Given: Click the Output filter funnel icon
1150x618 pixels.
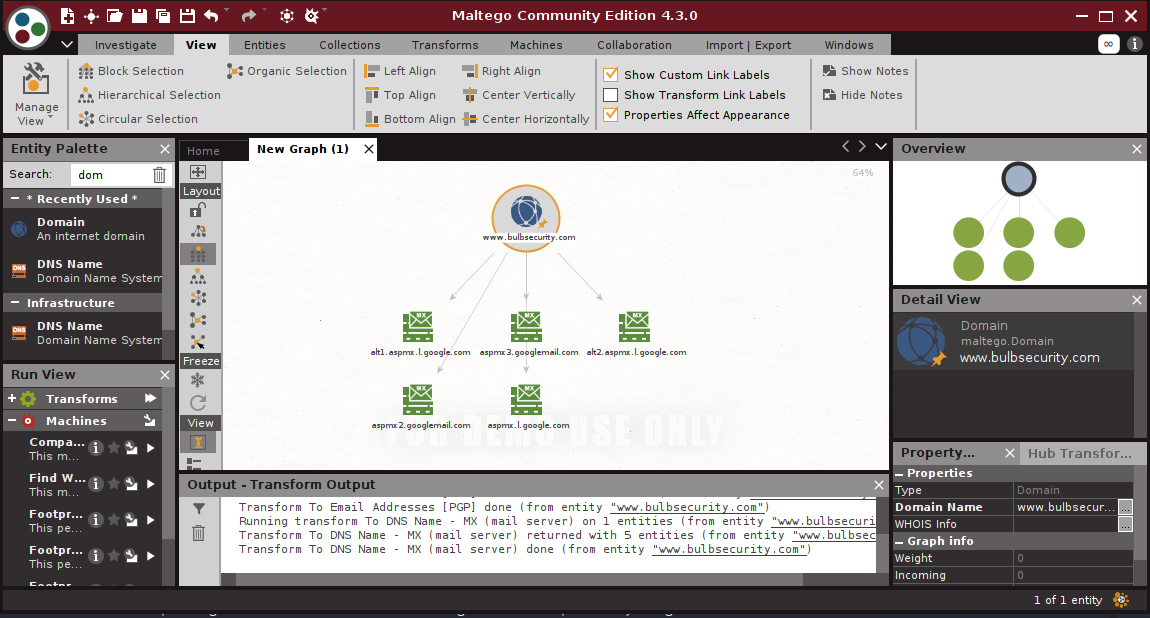Looking at the screenshot, I should pyautogui.click(x=199, y=508).
